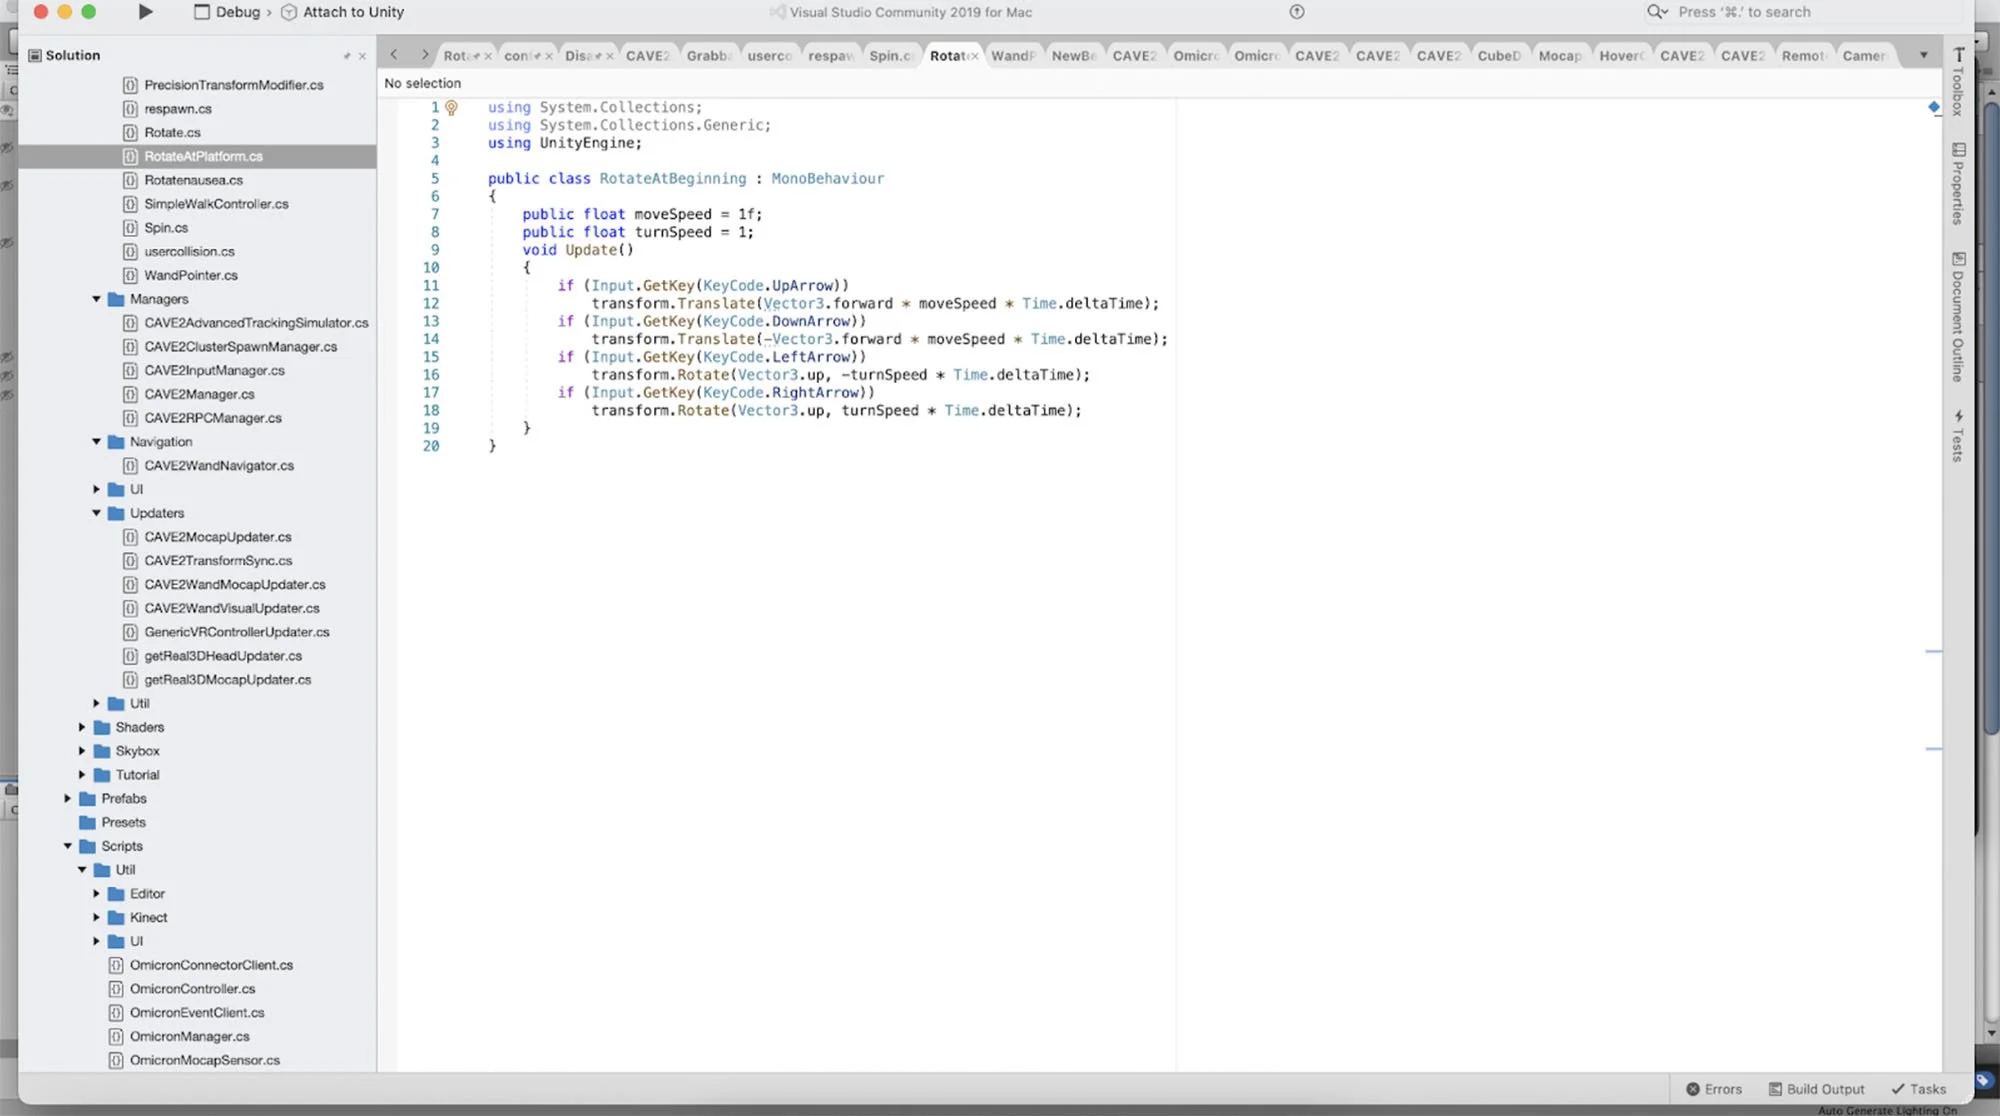This screenshot has height=1116, width=2000.
Task: Click the search field in the title bar
Action: (1744, 12)
